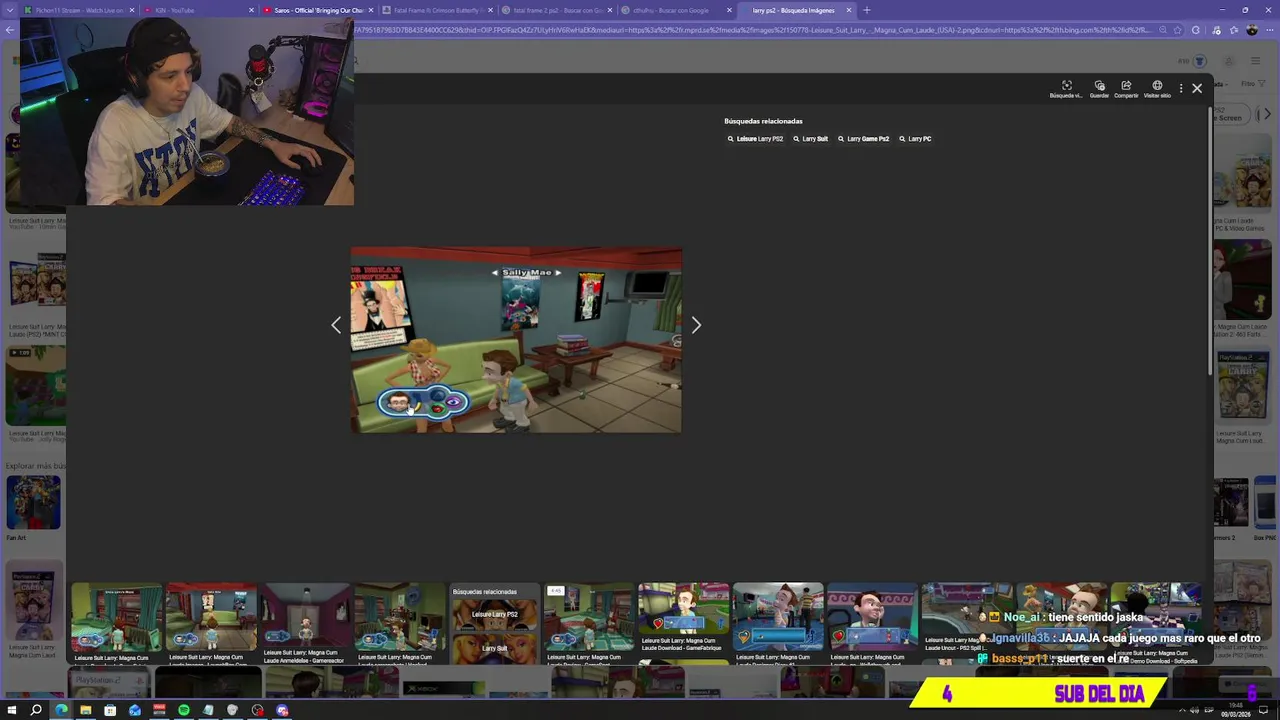The height and width of the screenshot is (720, 1280).
Task: Open visual search for this image
Action: (1066, 89)
